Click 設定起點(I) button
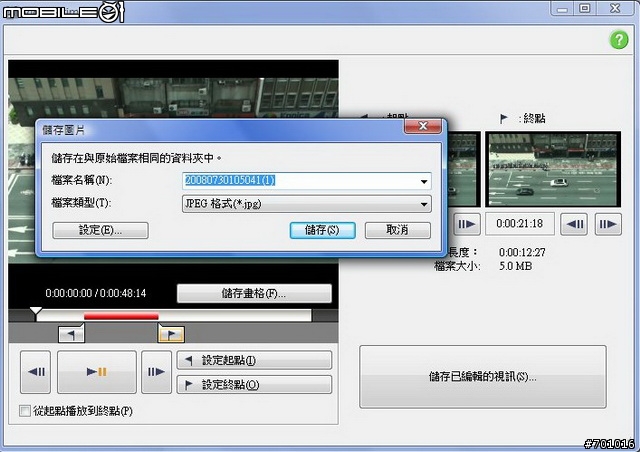 coord(254,361)
